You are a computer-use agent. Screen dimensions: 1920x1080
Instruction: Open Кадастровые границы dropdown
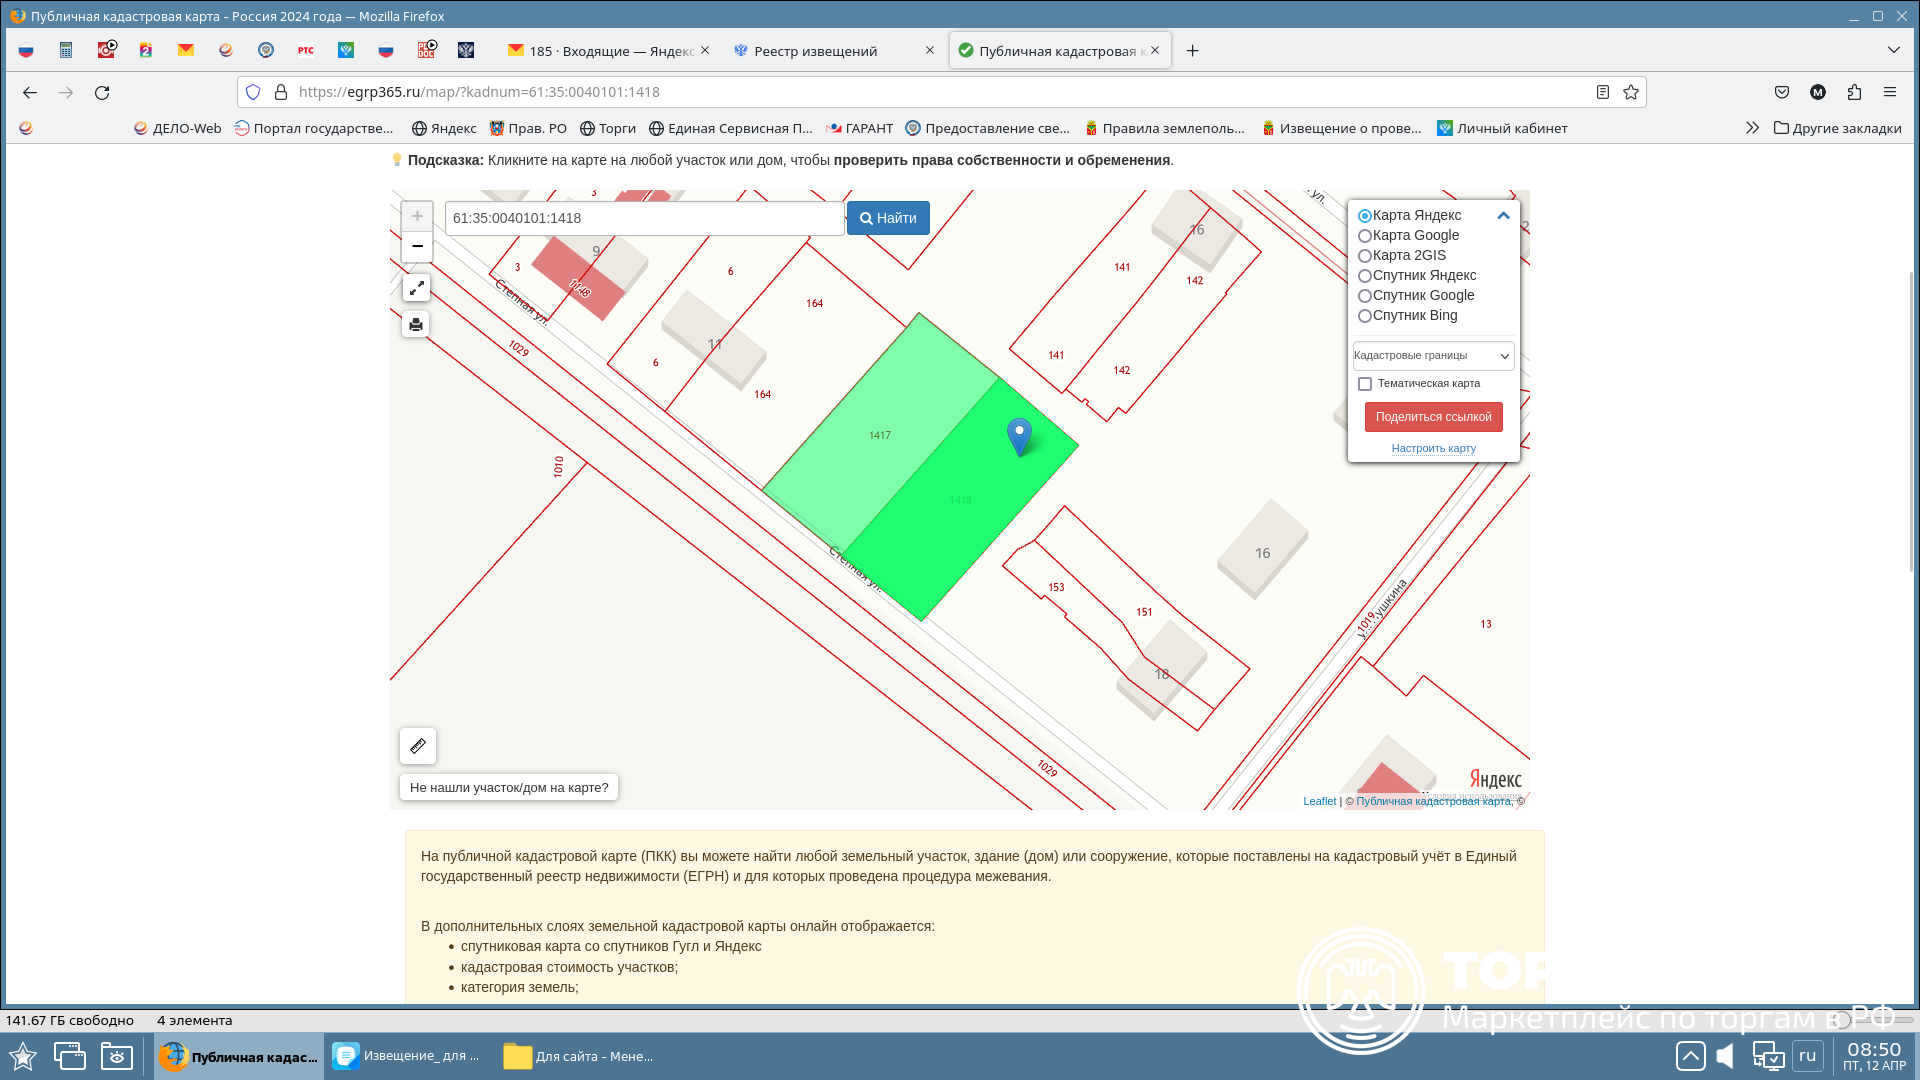1432,356
